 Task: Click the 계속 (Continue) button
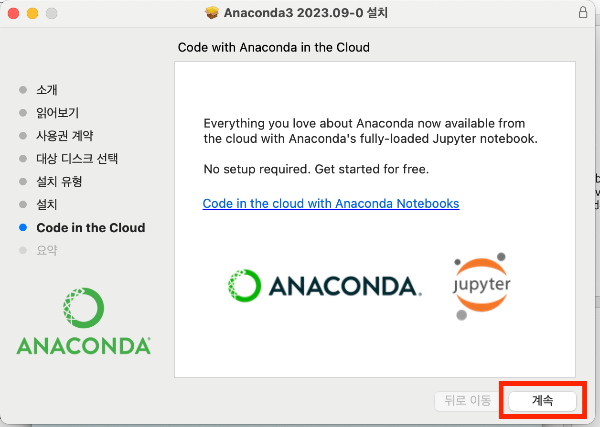tap(542, 401)
